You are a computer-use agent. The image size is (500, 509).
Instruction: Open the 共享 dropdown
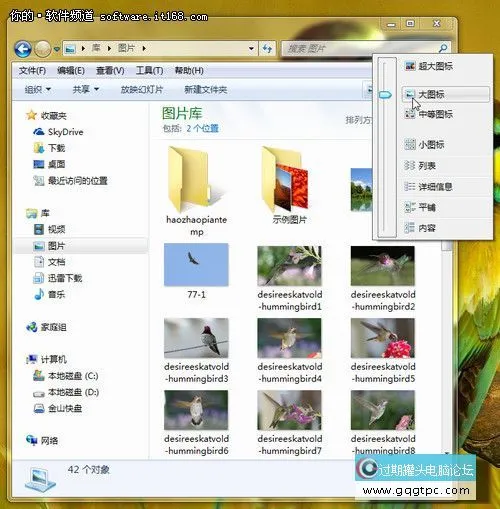[x=86, y=89]
